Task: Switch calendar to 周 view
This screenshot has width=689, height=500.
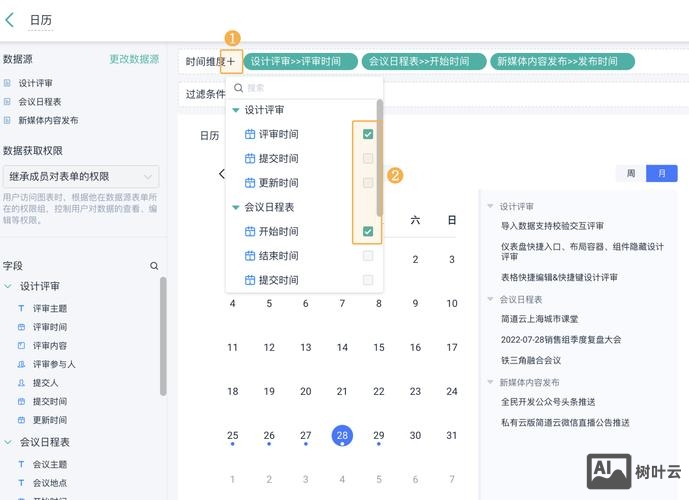Action: (x=631, y=174)
